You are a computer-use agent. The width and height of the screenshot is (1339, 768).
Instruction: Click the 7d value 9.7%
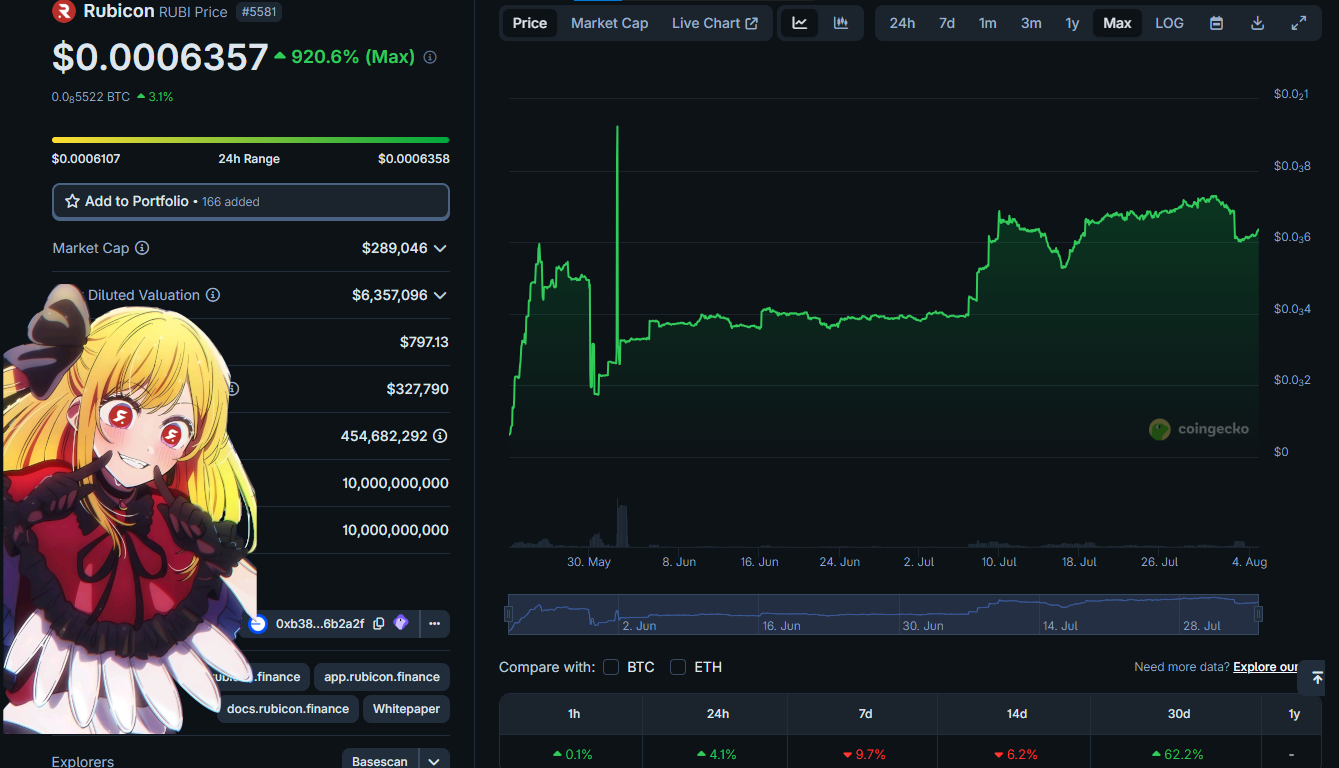[864, 754]
